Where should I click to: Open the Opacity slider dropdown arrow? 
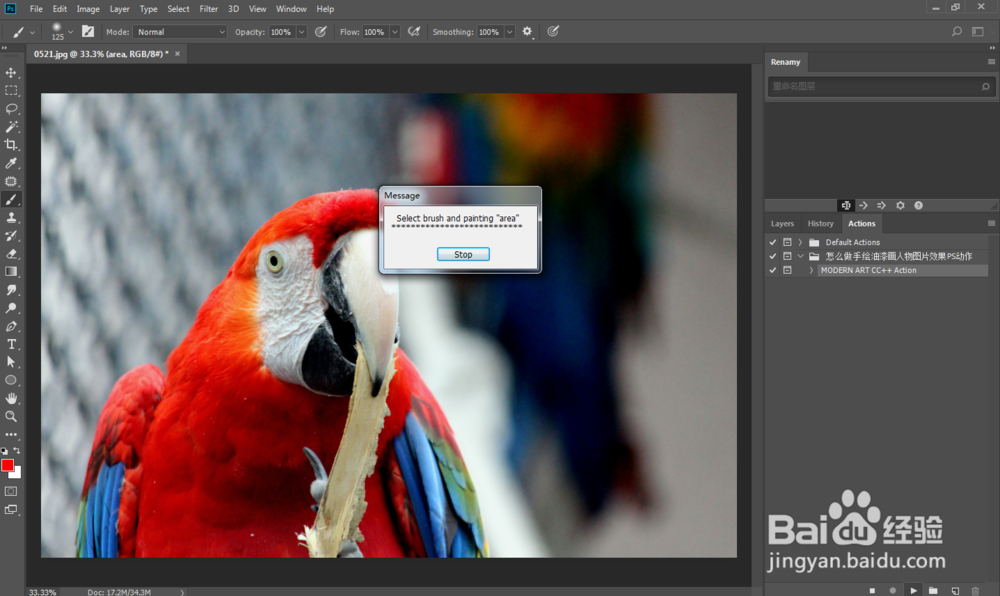tap(302, 32)
